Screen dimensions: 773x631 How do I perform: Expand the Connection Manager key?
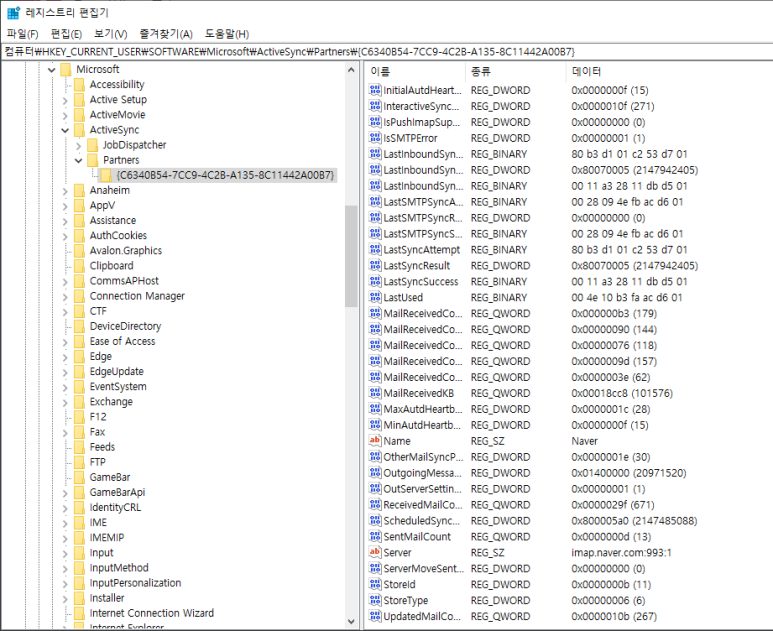click(65, 297)
